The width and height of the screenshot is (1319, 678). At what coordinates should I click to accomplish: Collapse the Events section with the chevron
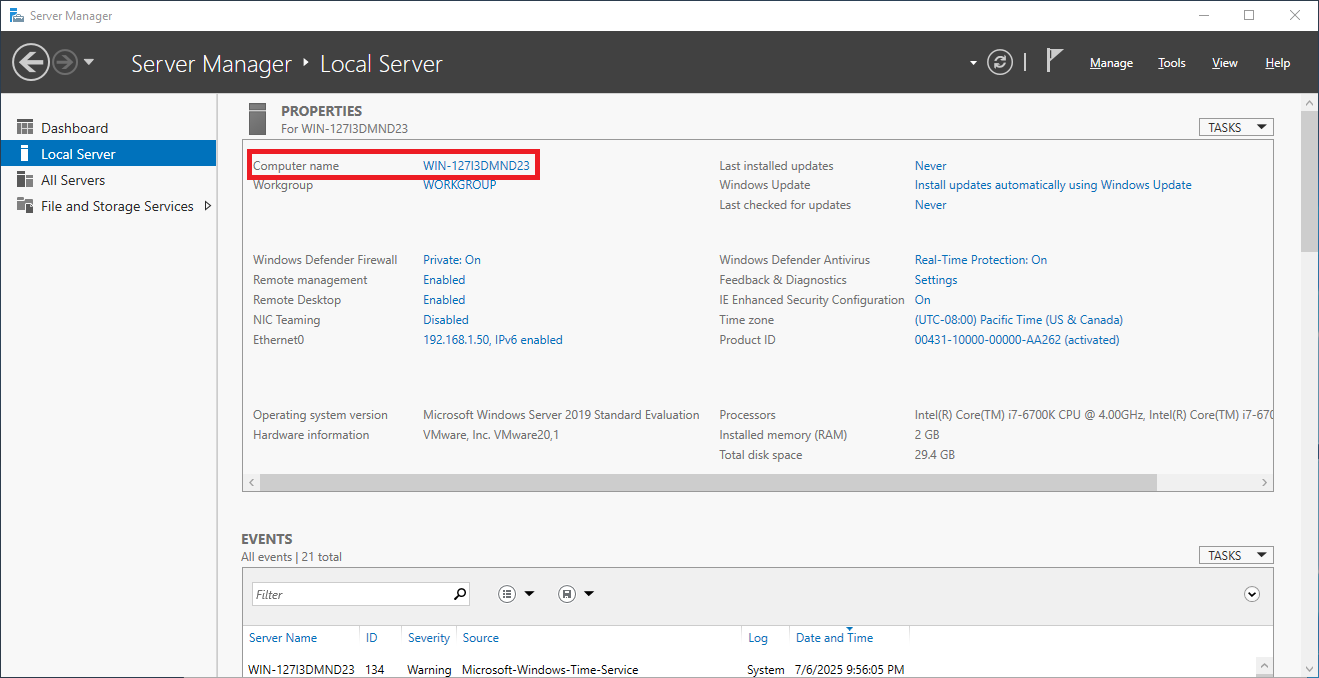1251,593
